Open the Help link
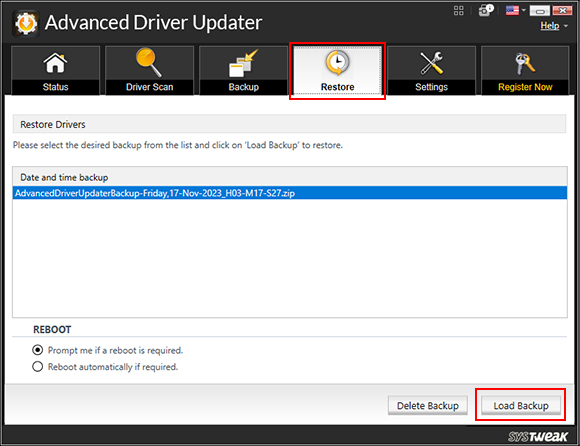 (x=550, y=26)
